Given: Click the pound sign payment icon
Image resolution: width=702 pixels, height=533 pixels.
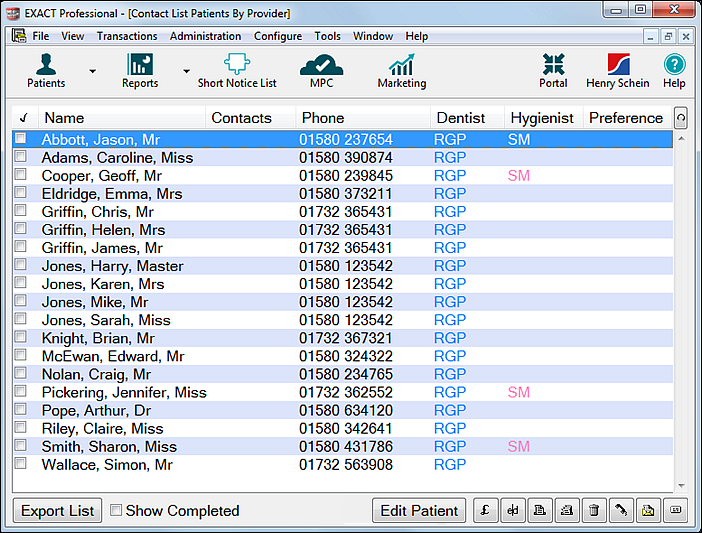Looking at the screenshot, I should coord(485,510).
